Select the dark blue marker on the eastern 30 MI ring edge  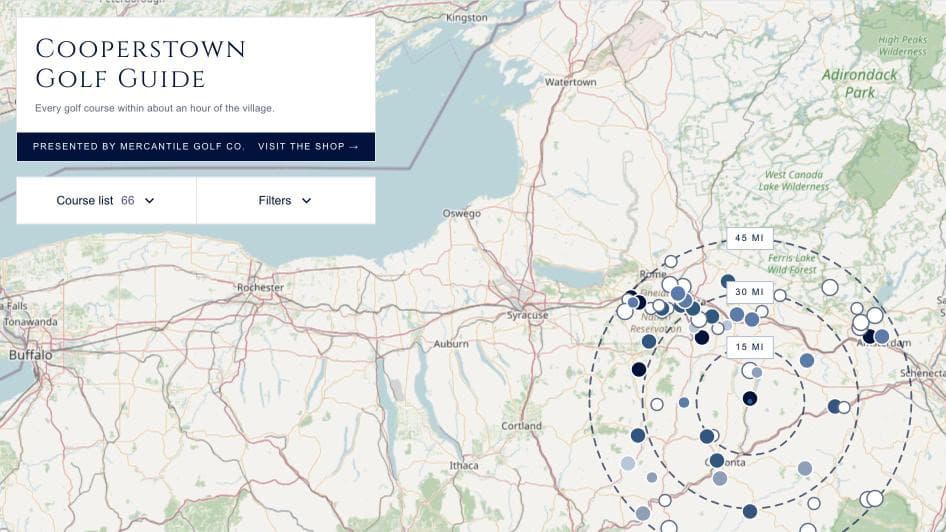click(x=834, y=407)
